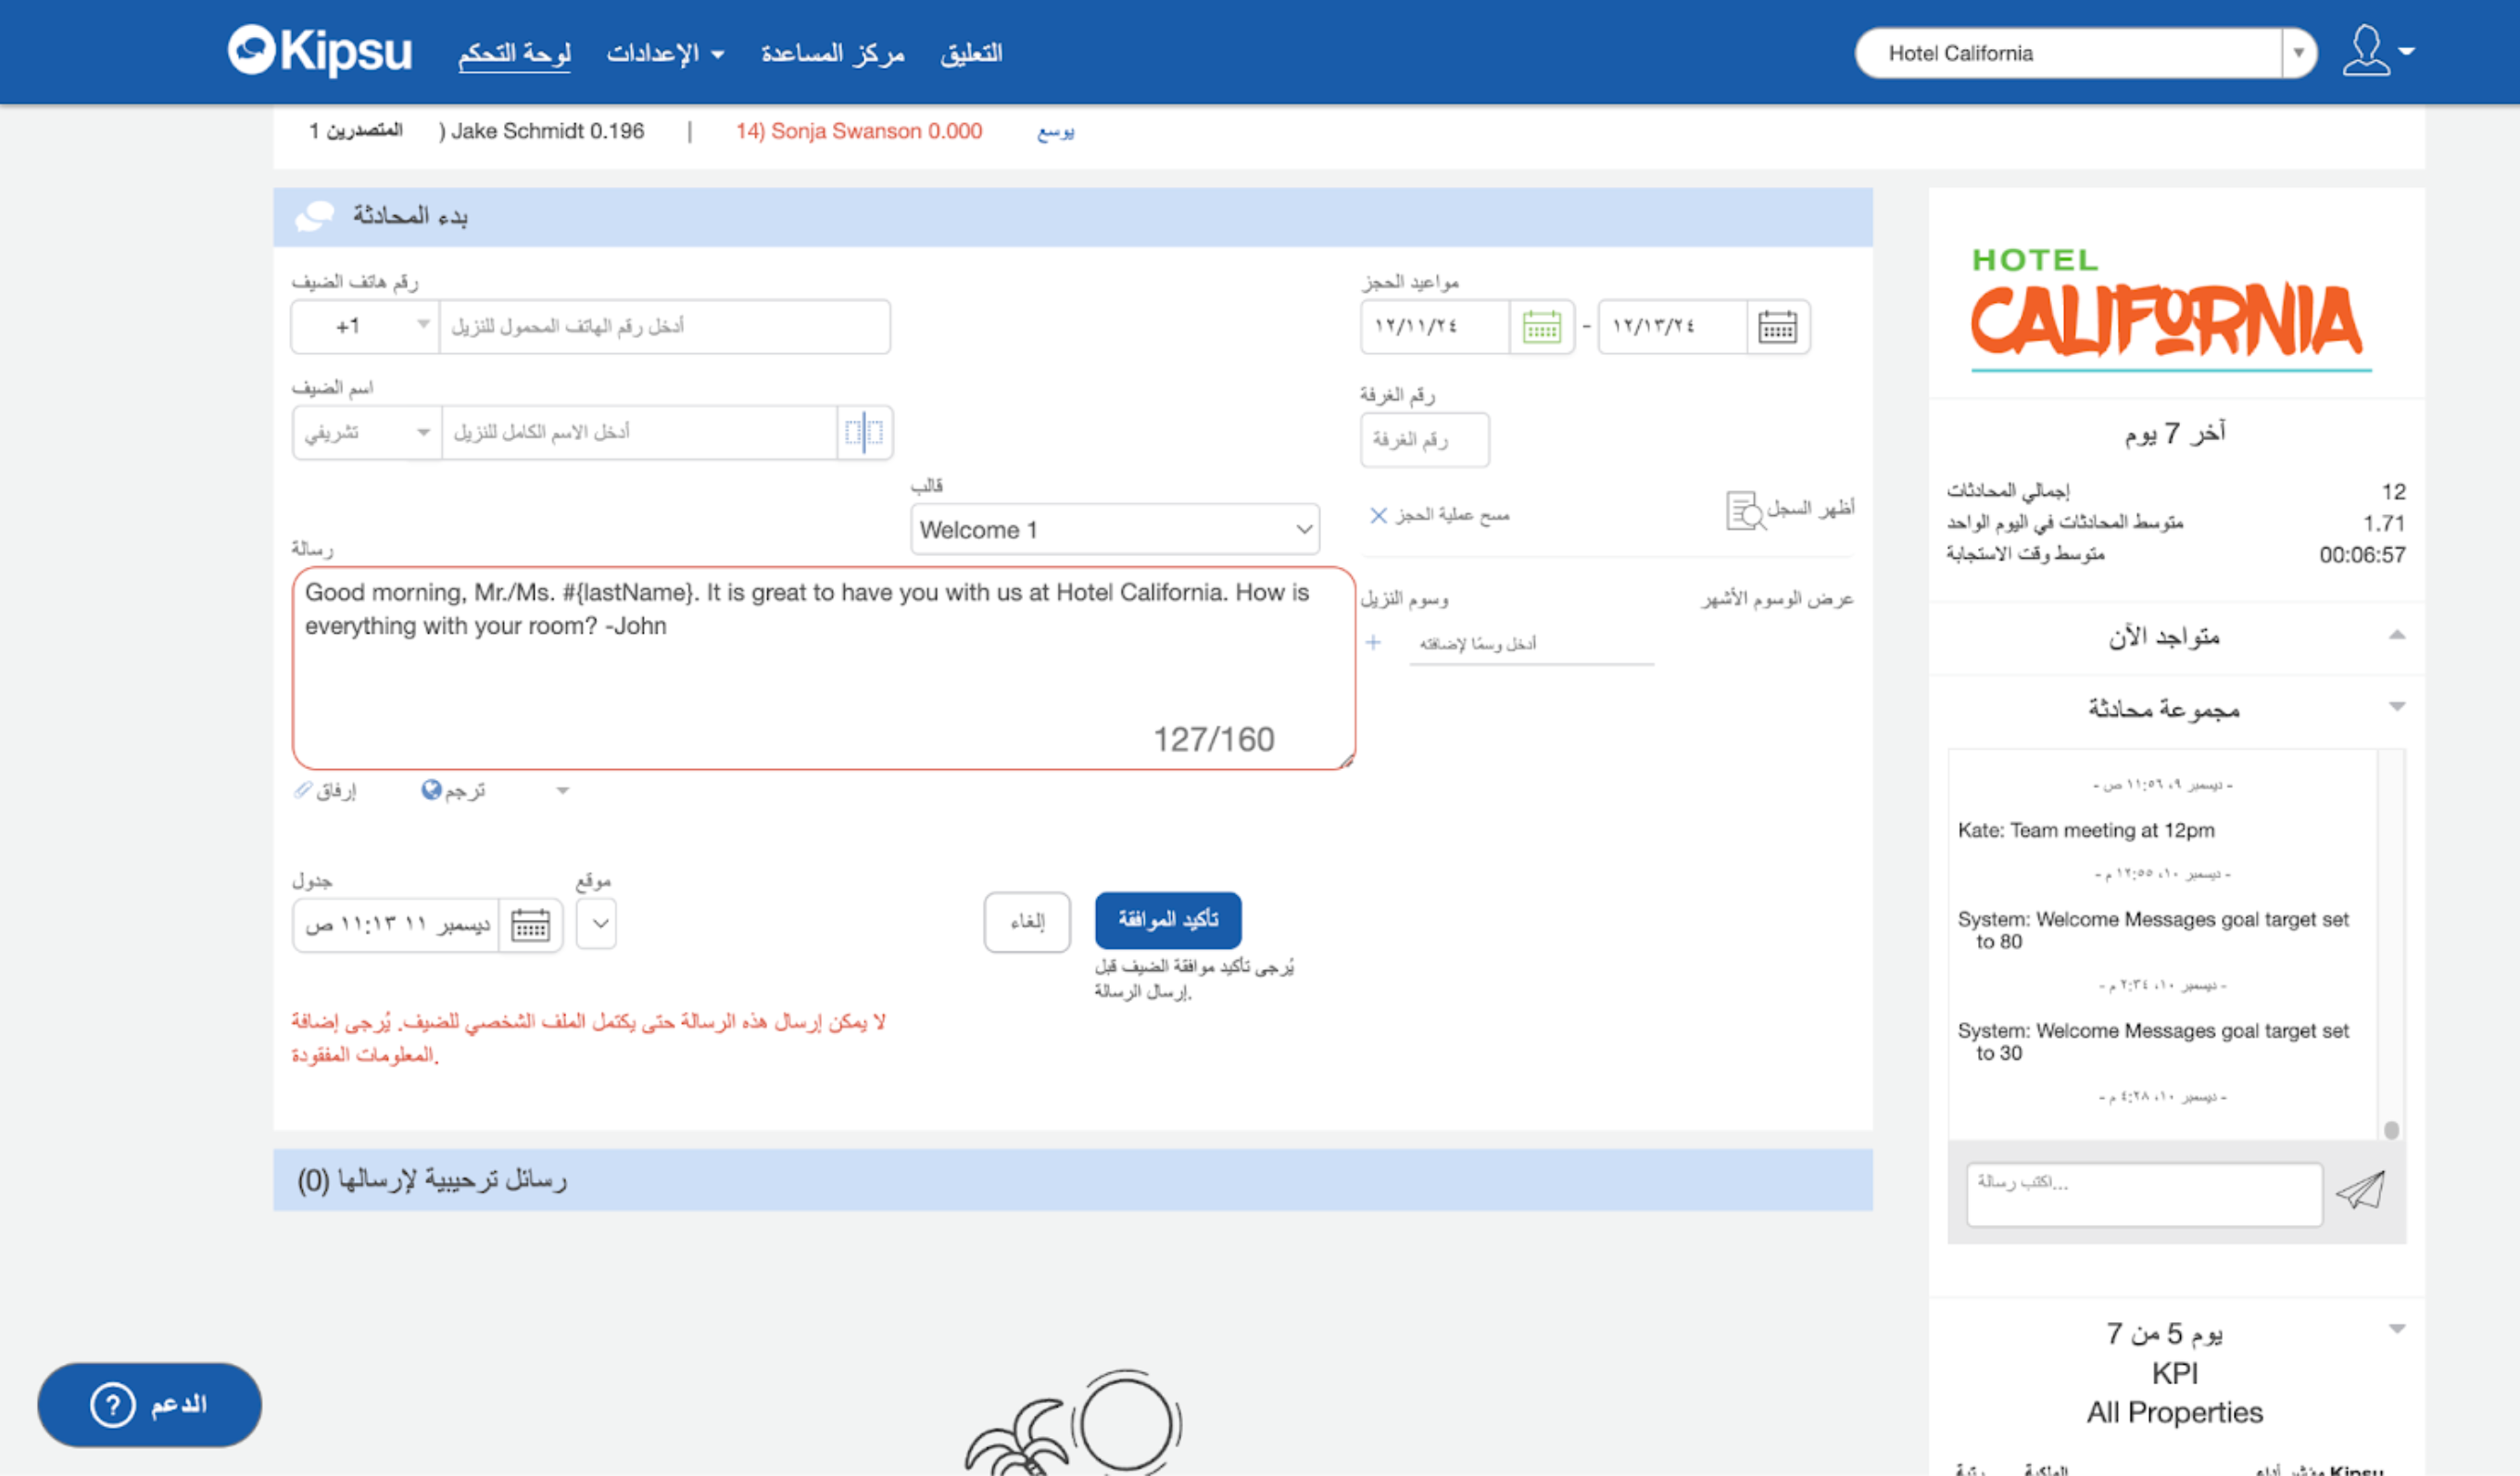Click the الدعم support button

(148, 1404)
